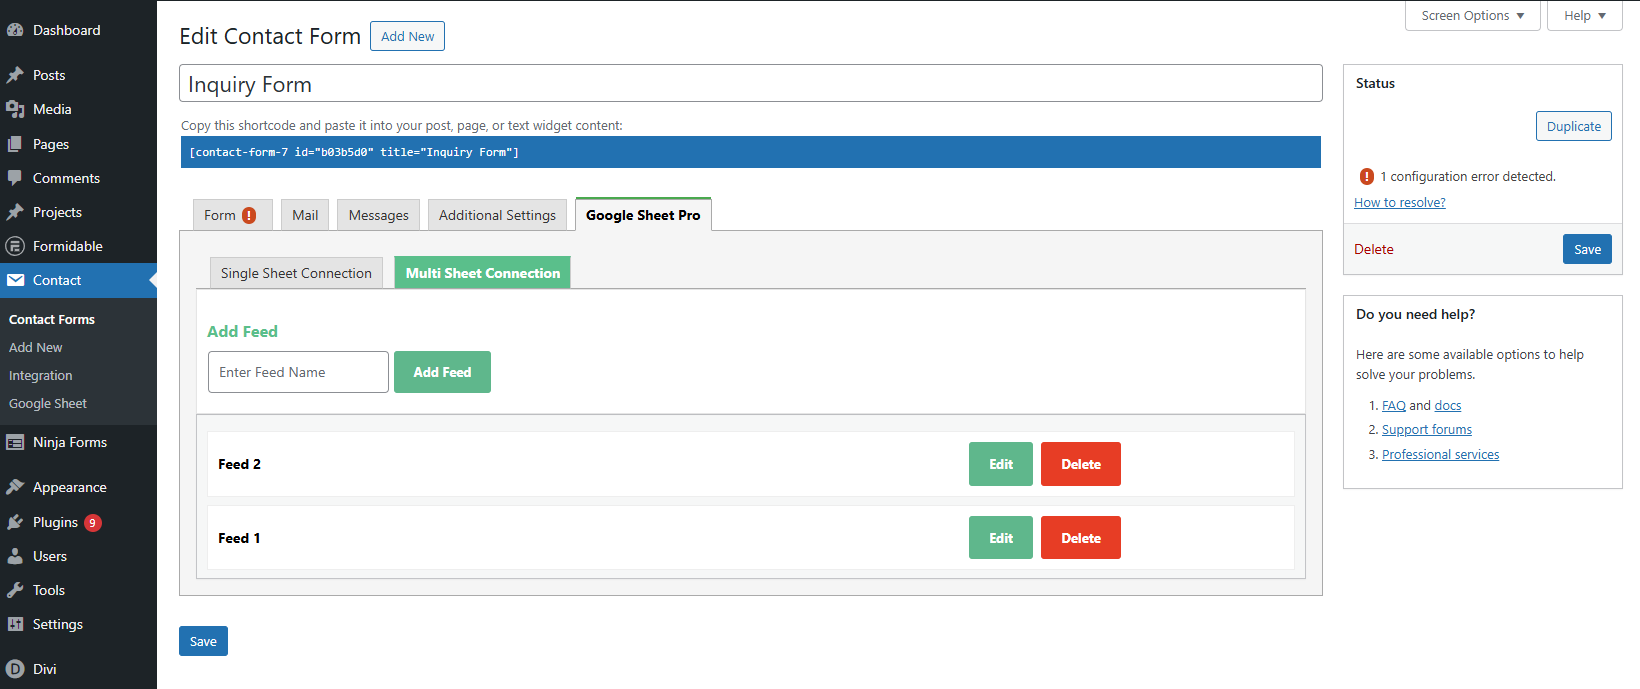Expand the Help dropdown panel
Image resolution: width=1640 pixels, height=689 pixels.
coord(1584,16)
